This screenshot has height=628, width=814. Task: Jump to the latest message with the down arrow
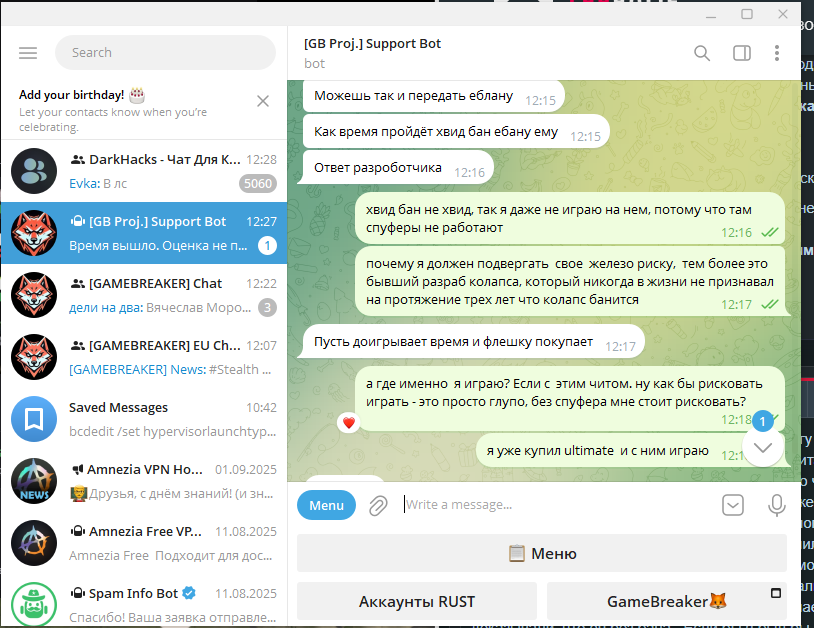pyautogui.click(x=763, y=447)
